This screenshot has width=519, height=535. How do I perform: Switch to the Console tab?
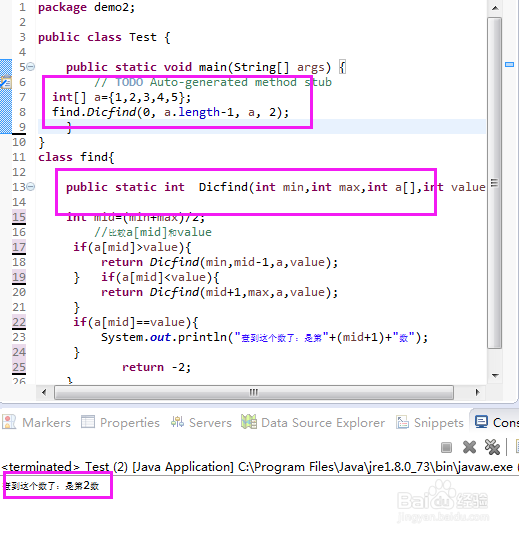pos(496,423)
